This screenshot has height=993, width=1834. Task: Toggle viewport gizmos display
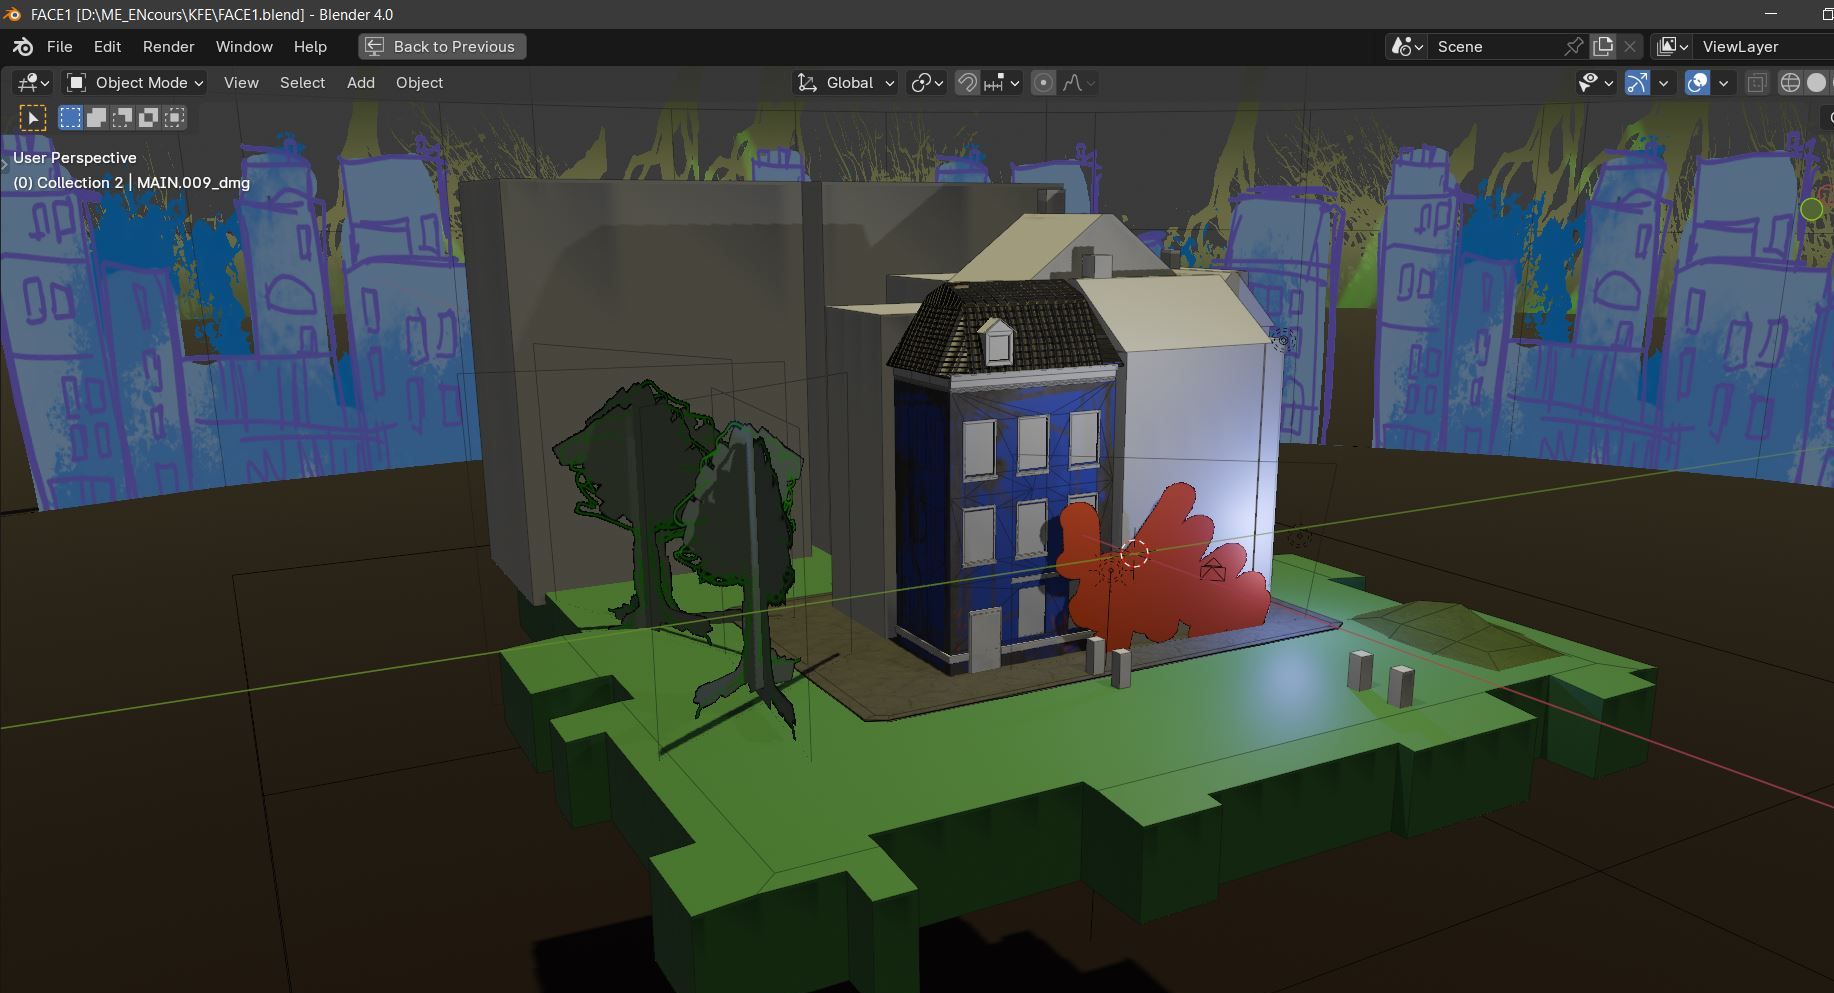pyautogui.click(x=1637, y=83)
